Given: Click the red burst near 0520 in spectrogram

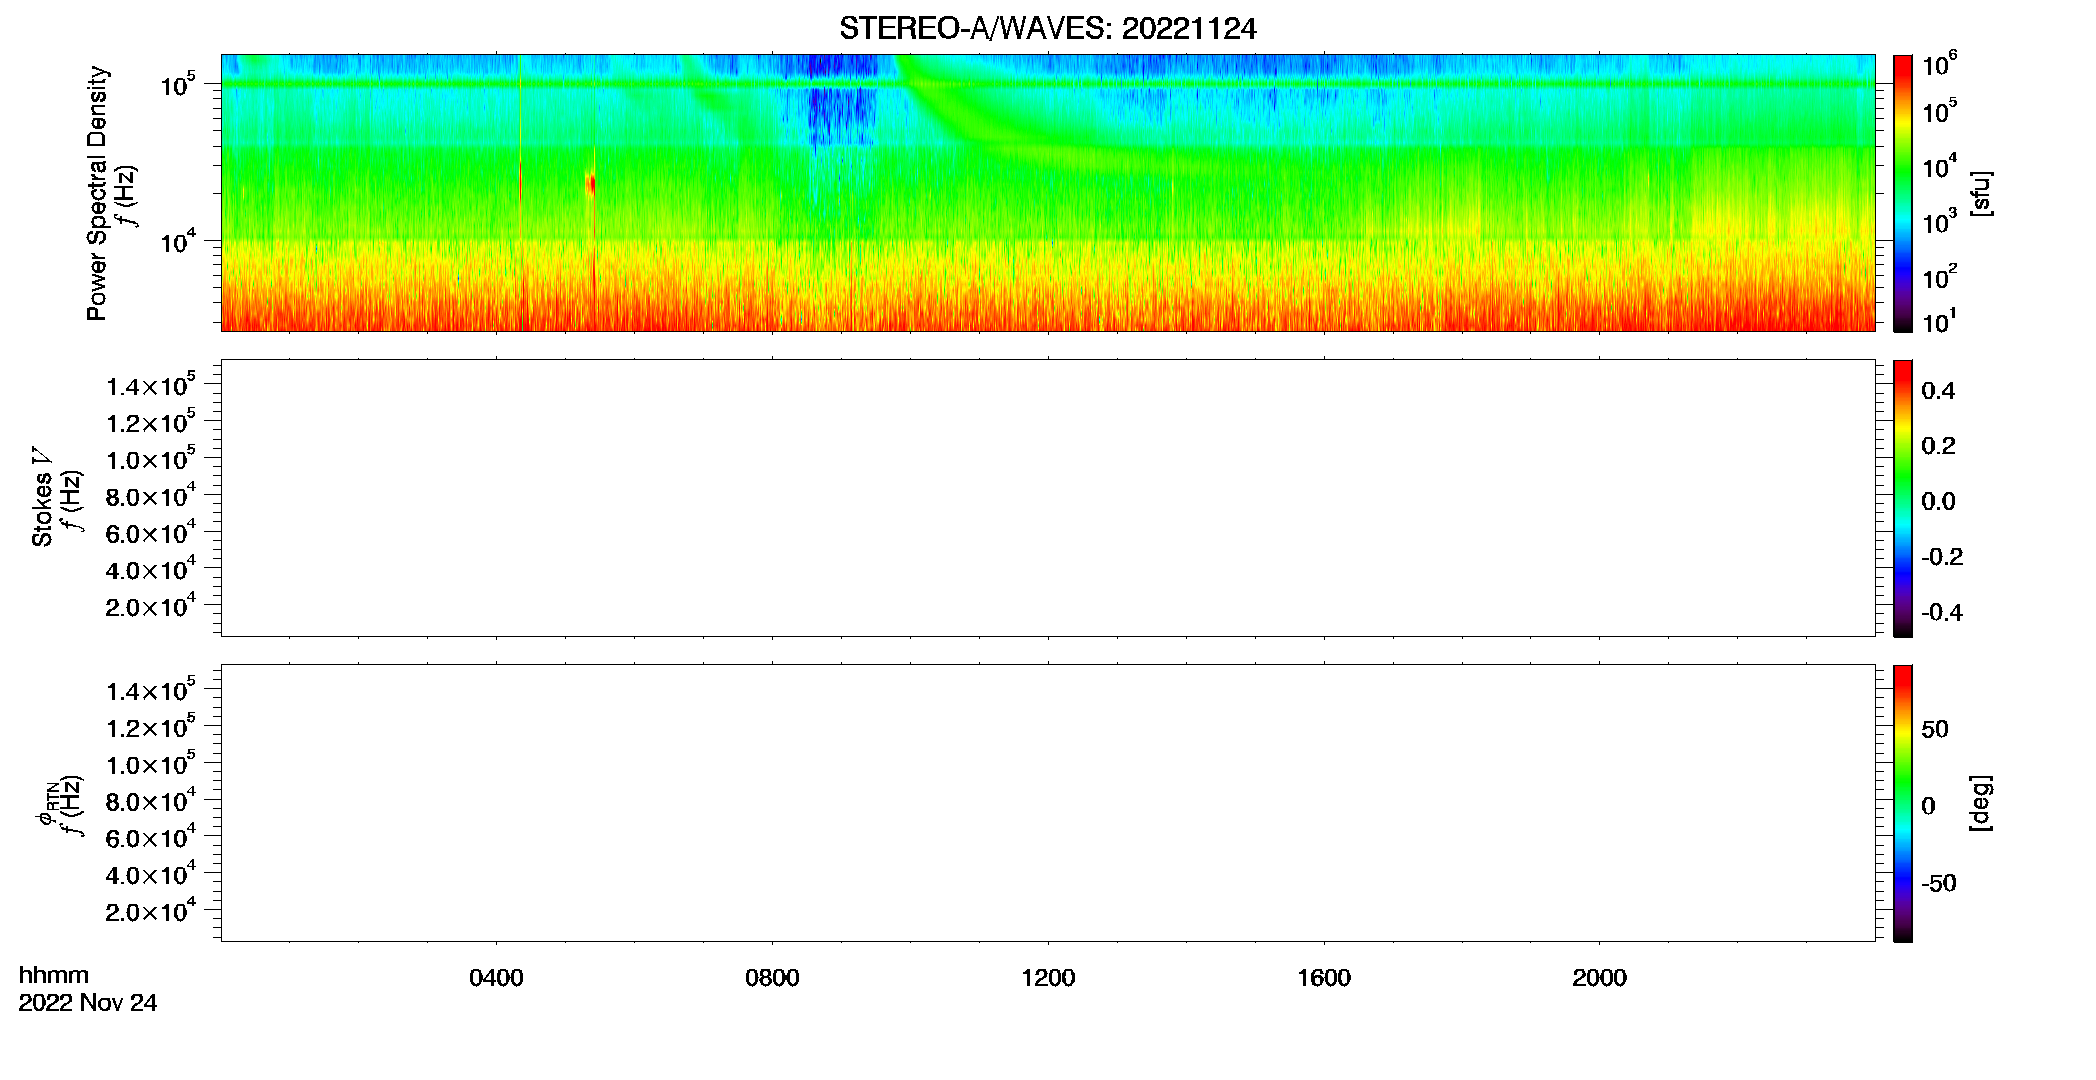Looking at the screenshot, I should (591, 185).
